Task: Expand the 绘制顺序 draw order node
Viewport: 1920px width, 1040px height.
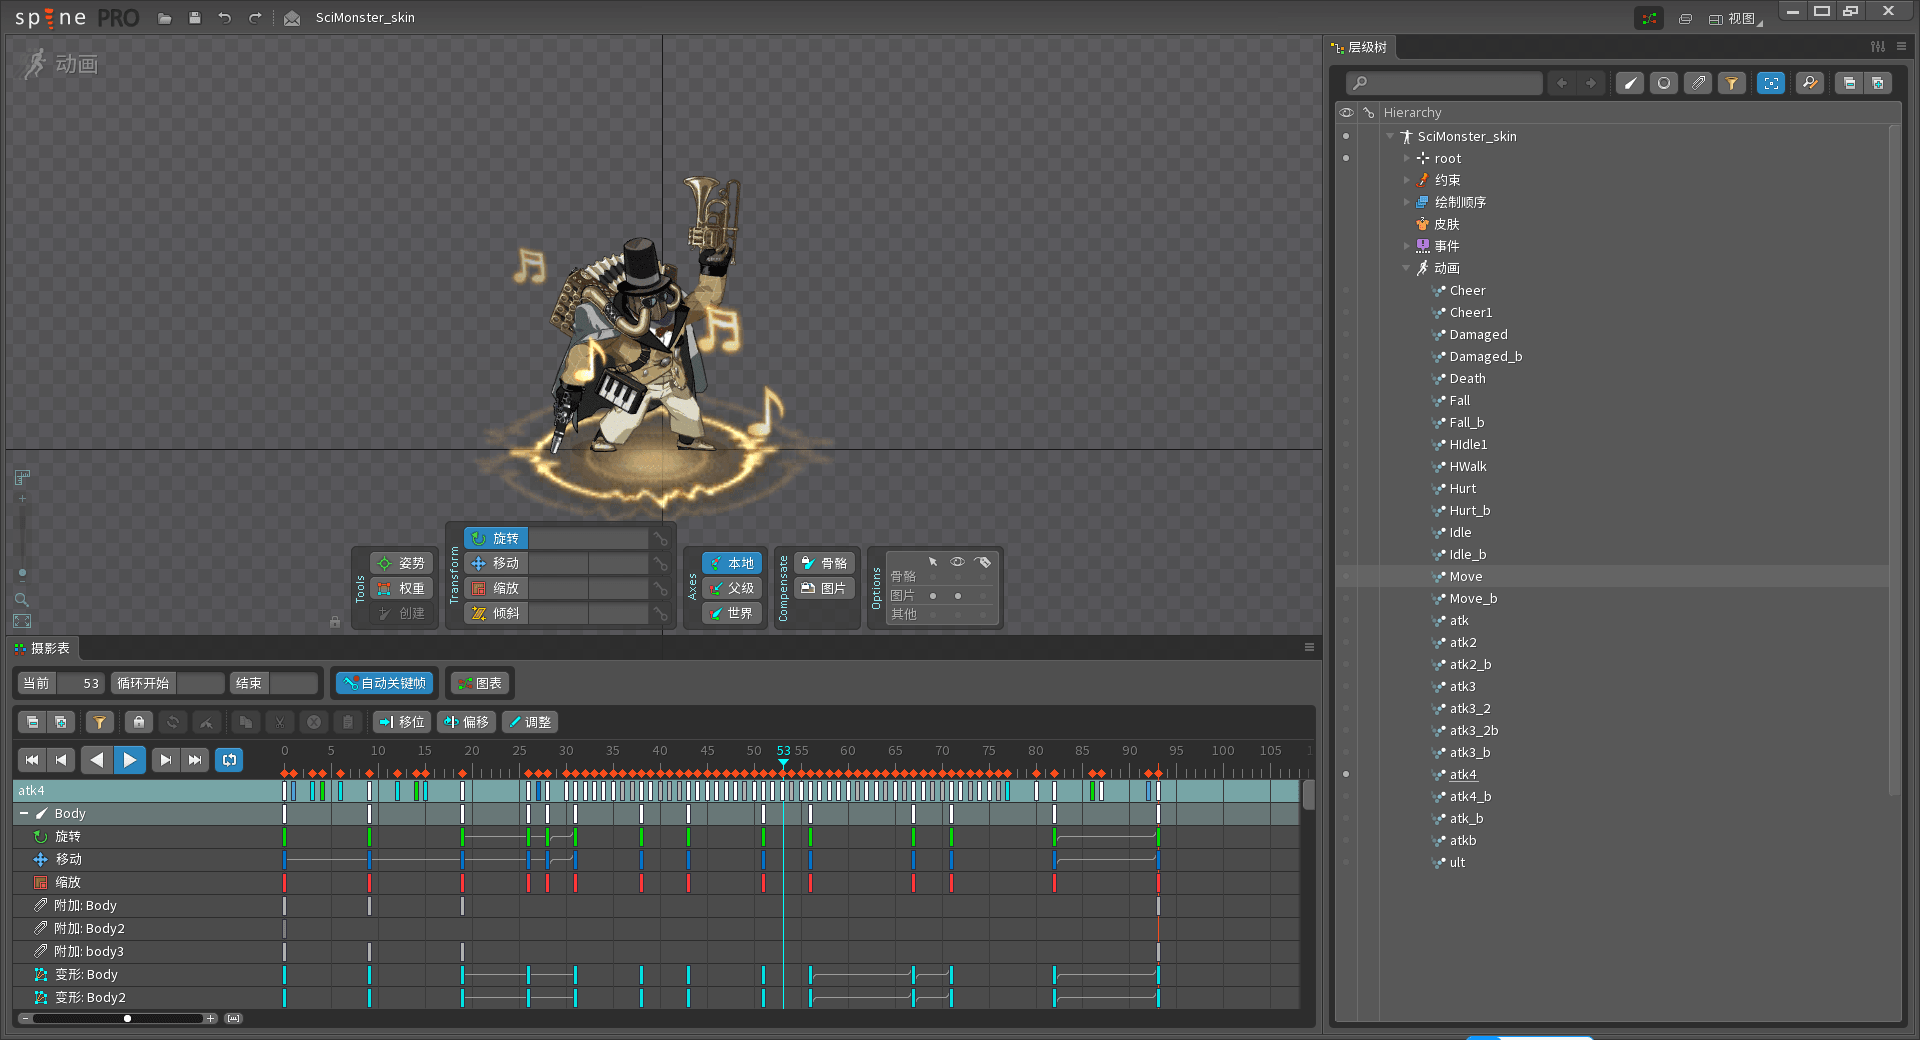Action: coord(1406,202)
